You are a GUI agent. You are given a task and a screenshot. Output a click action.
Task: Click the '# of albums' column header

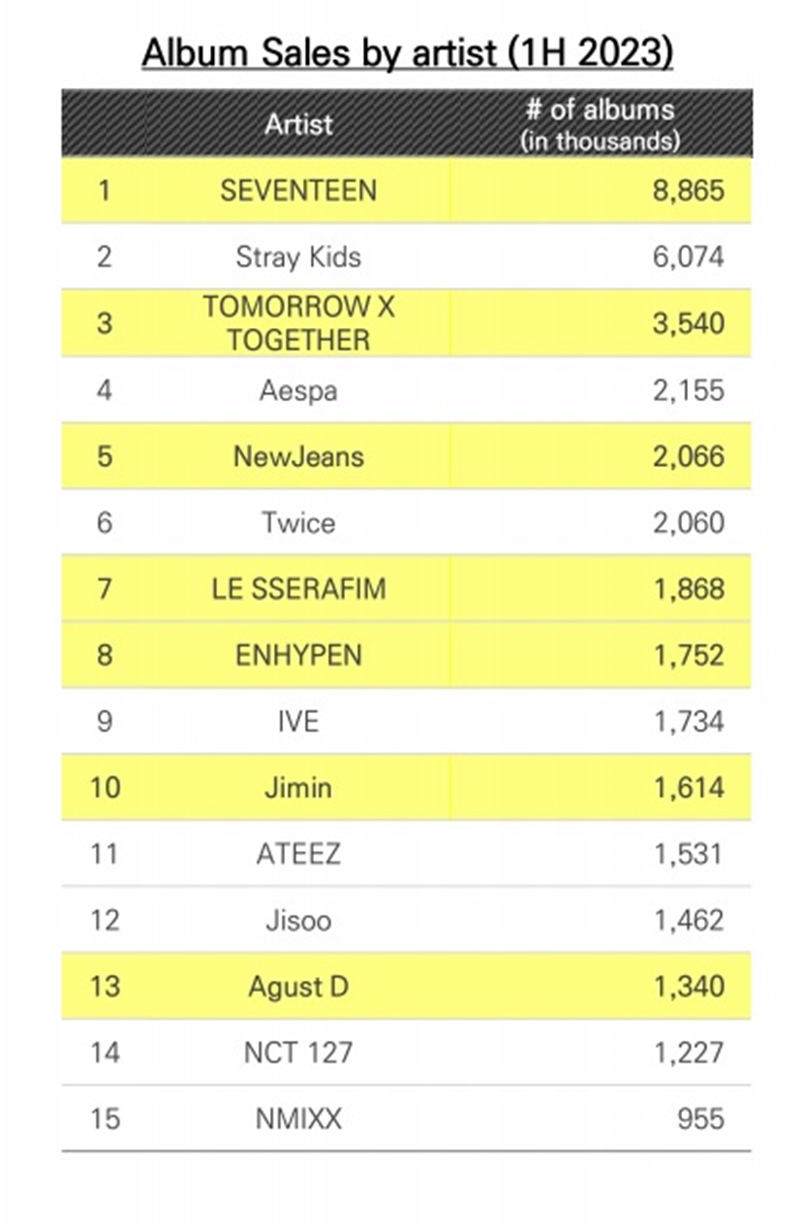[x=600, y=123]
